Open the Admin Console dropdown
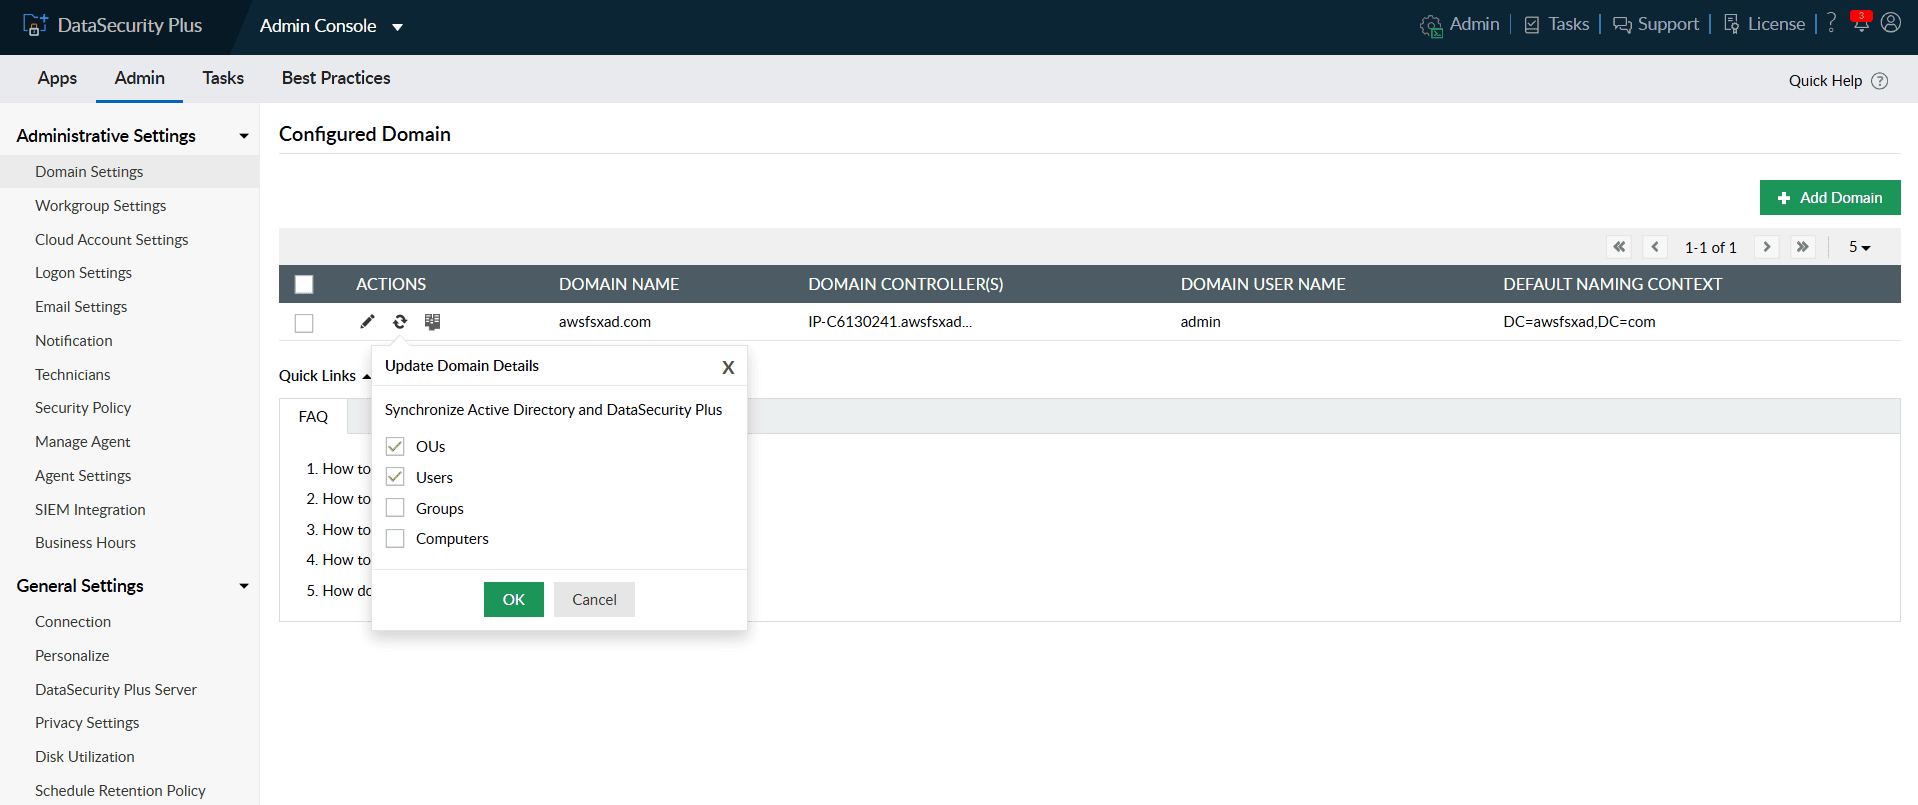This screenshot has width=1918, height=805. point(331,26)
